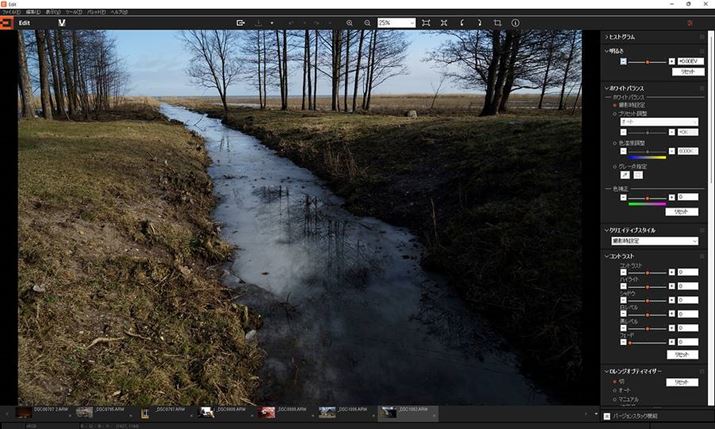Decrease color tint with minus button
715x429 pixels.
[623, 197]
